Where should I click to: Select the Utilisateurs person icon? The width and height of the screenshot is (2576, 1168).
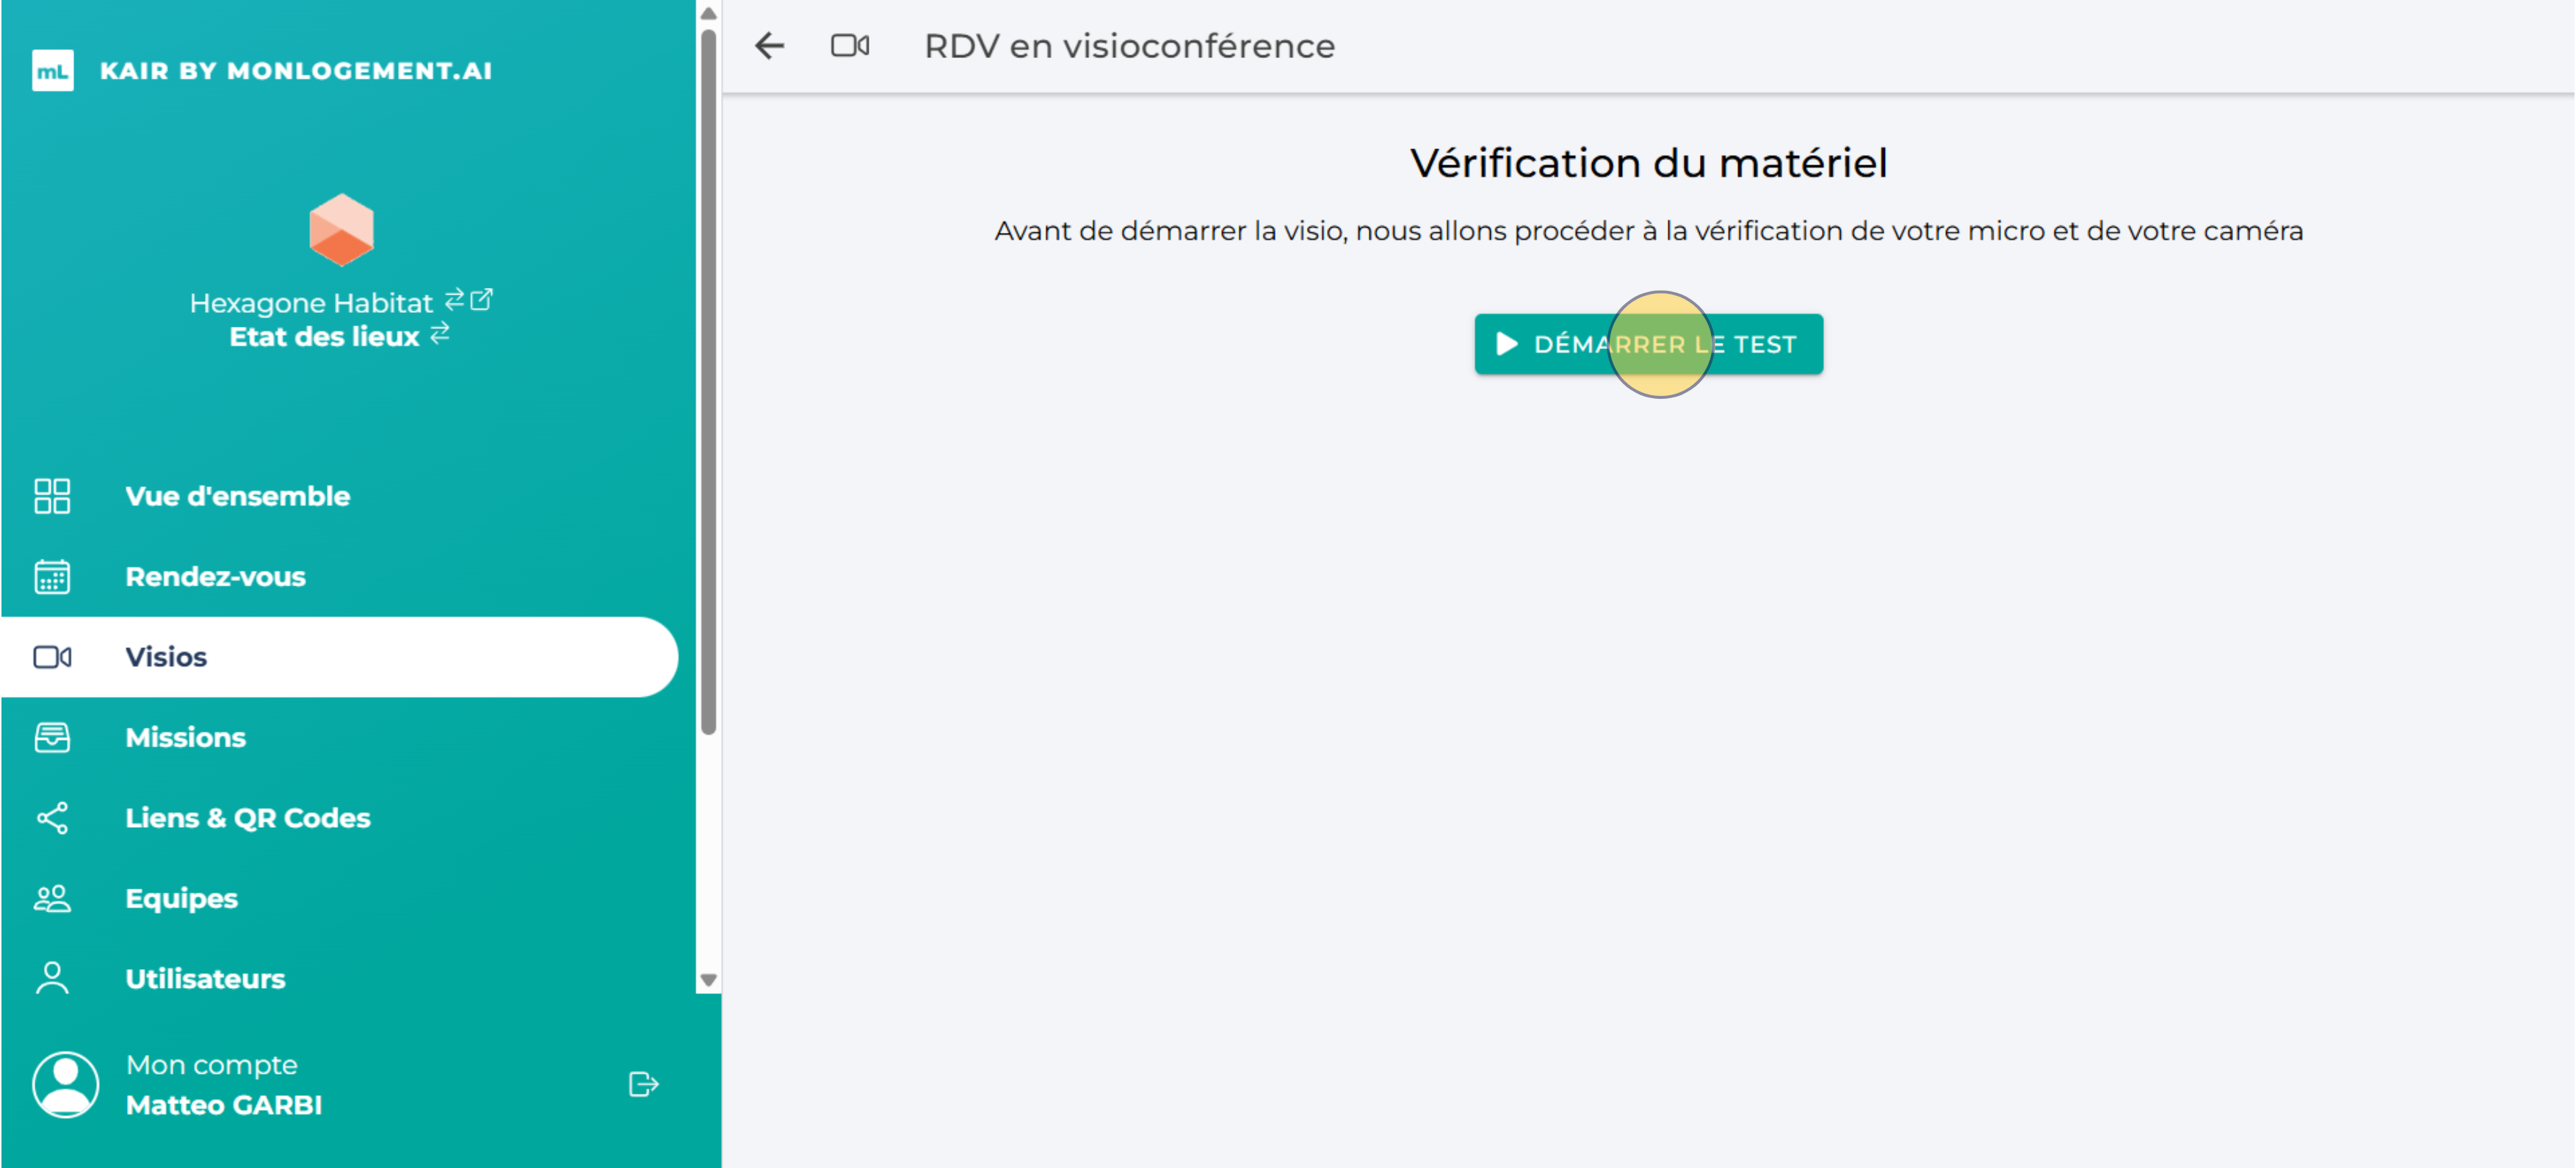pyautogui.click(x=52, y=978)
